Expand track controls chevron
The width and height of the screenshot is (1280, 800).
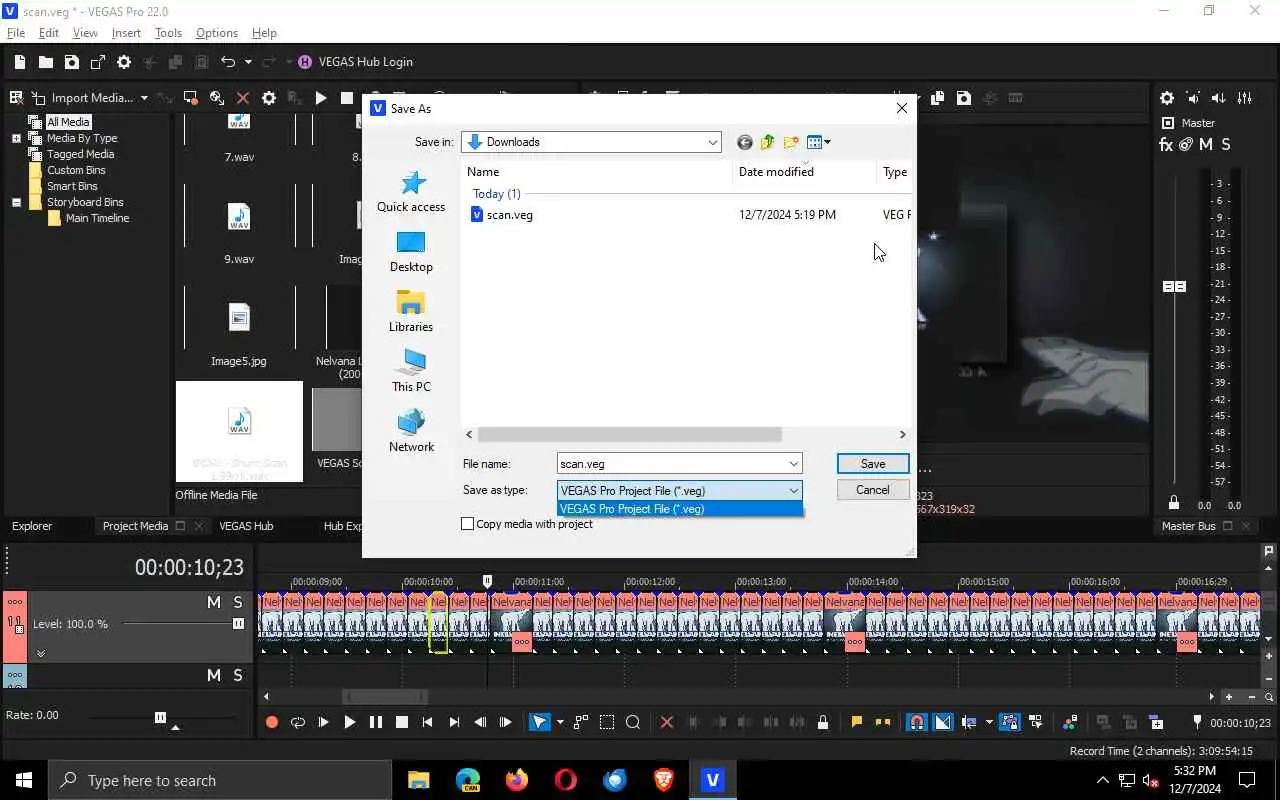pos(41,654)
